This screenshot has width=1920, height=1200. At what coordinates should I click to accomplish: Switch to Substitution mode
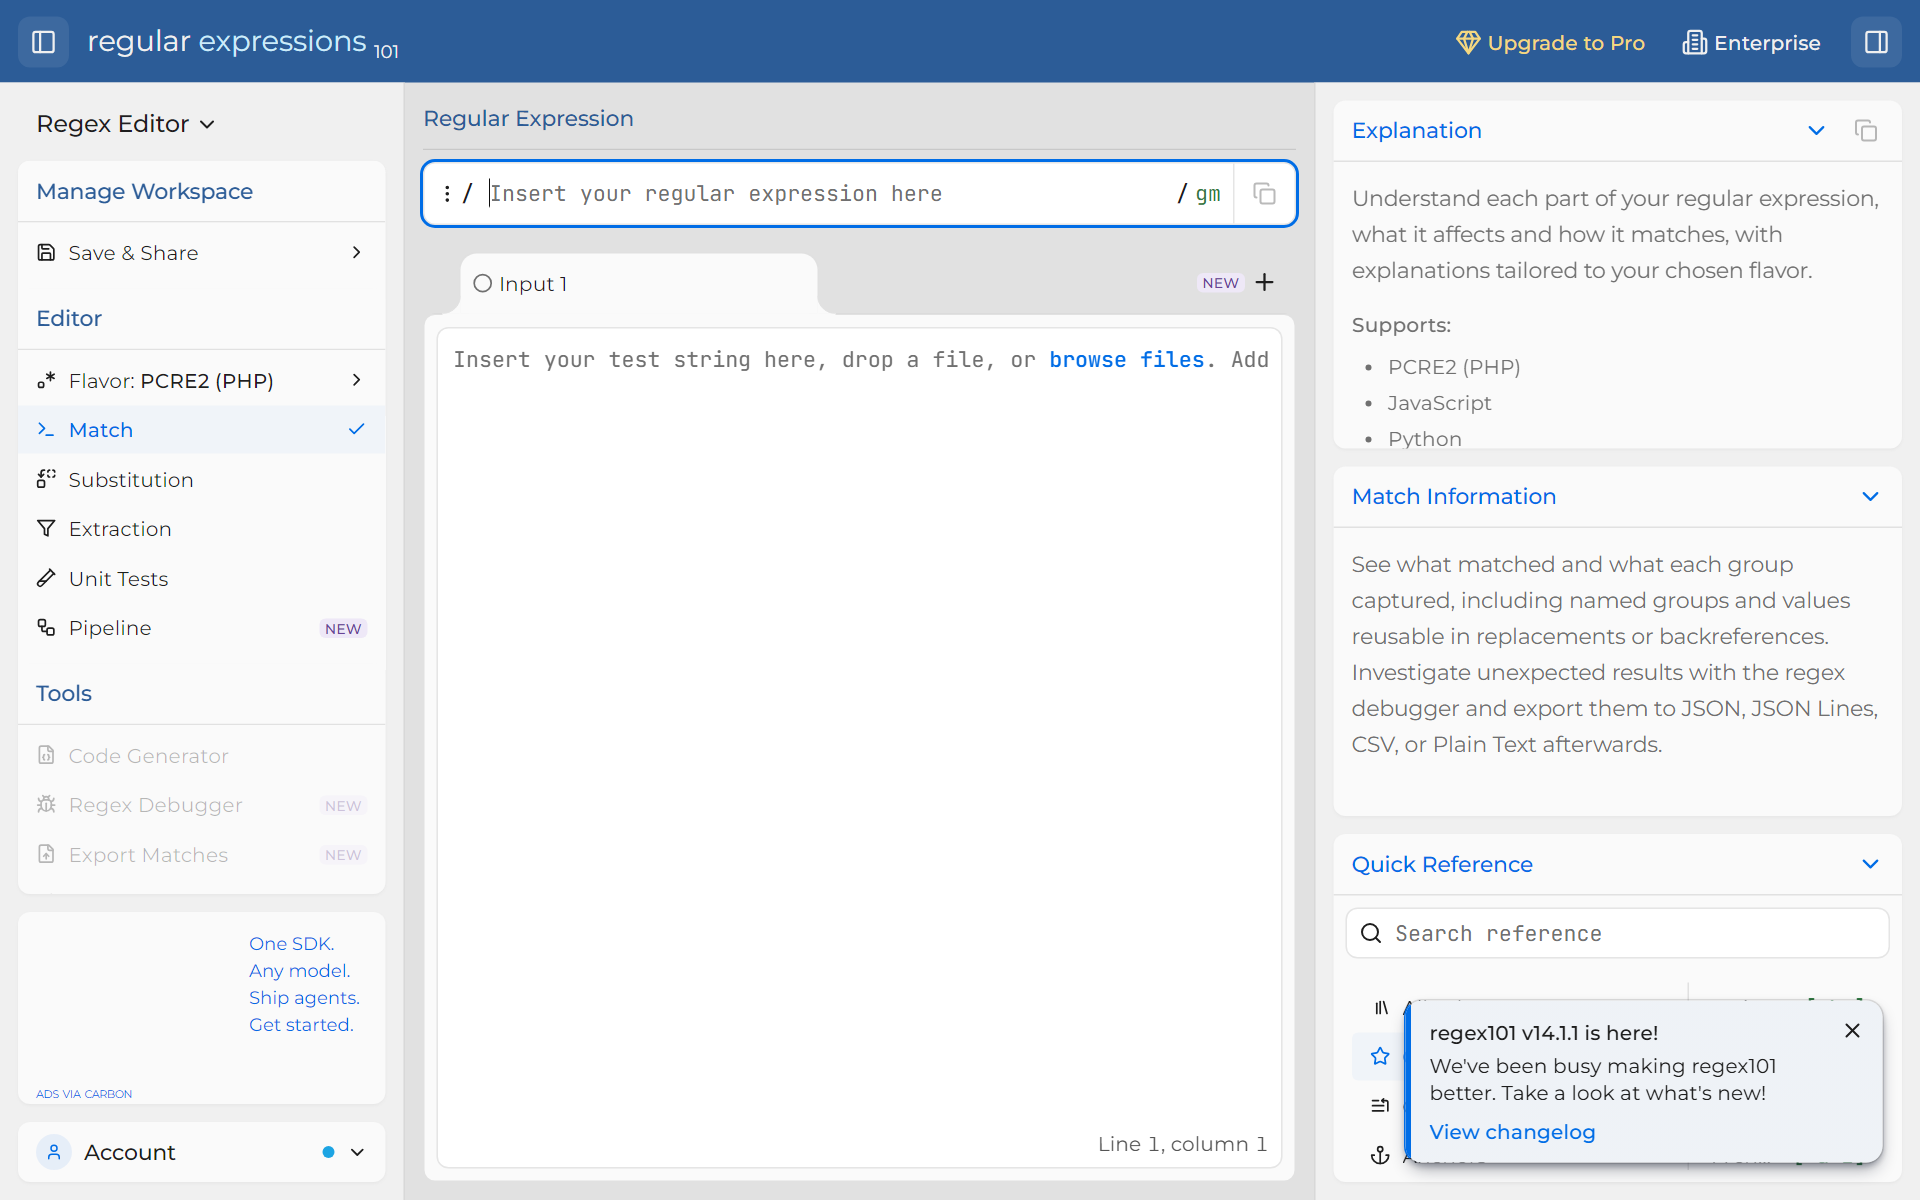(201, 480)
